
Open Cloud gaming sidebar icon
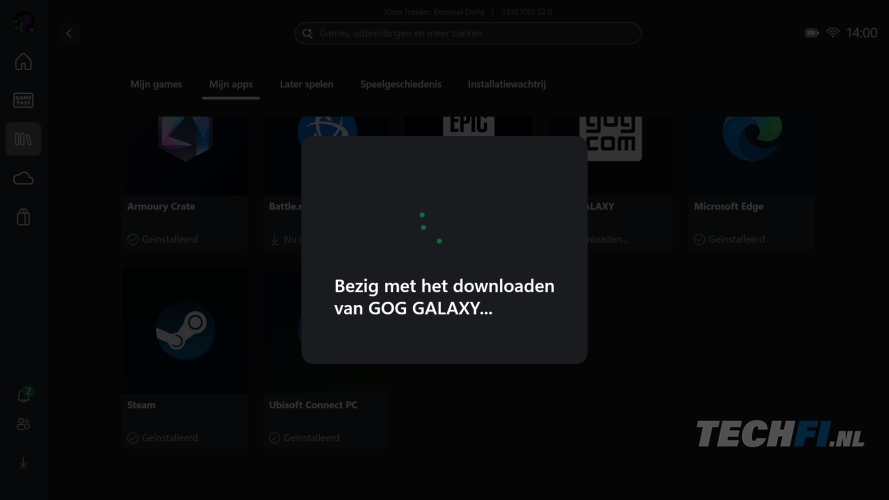click(23, 179)
